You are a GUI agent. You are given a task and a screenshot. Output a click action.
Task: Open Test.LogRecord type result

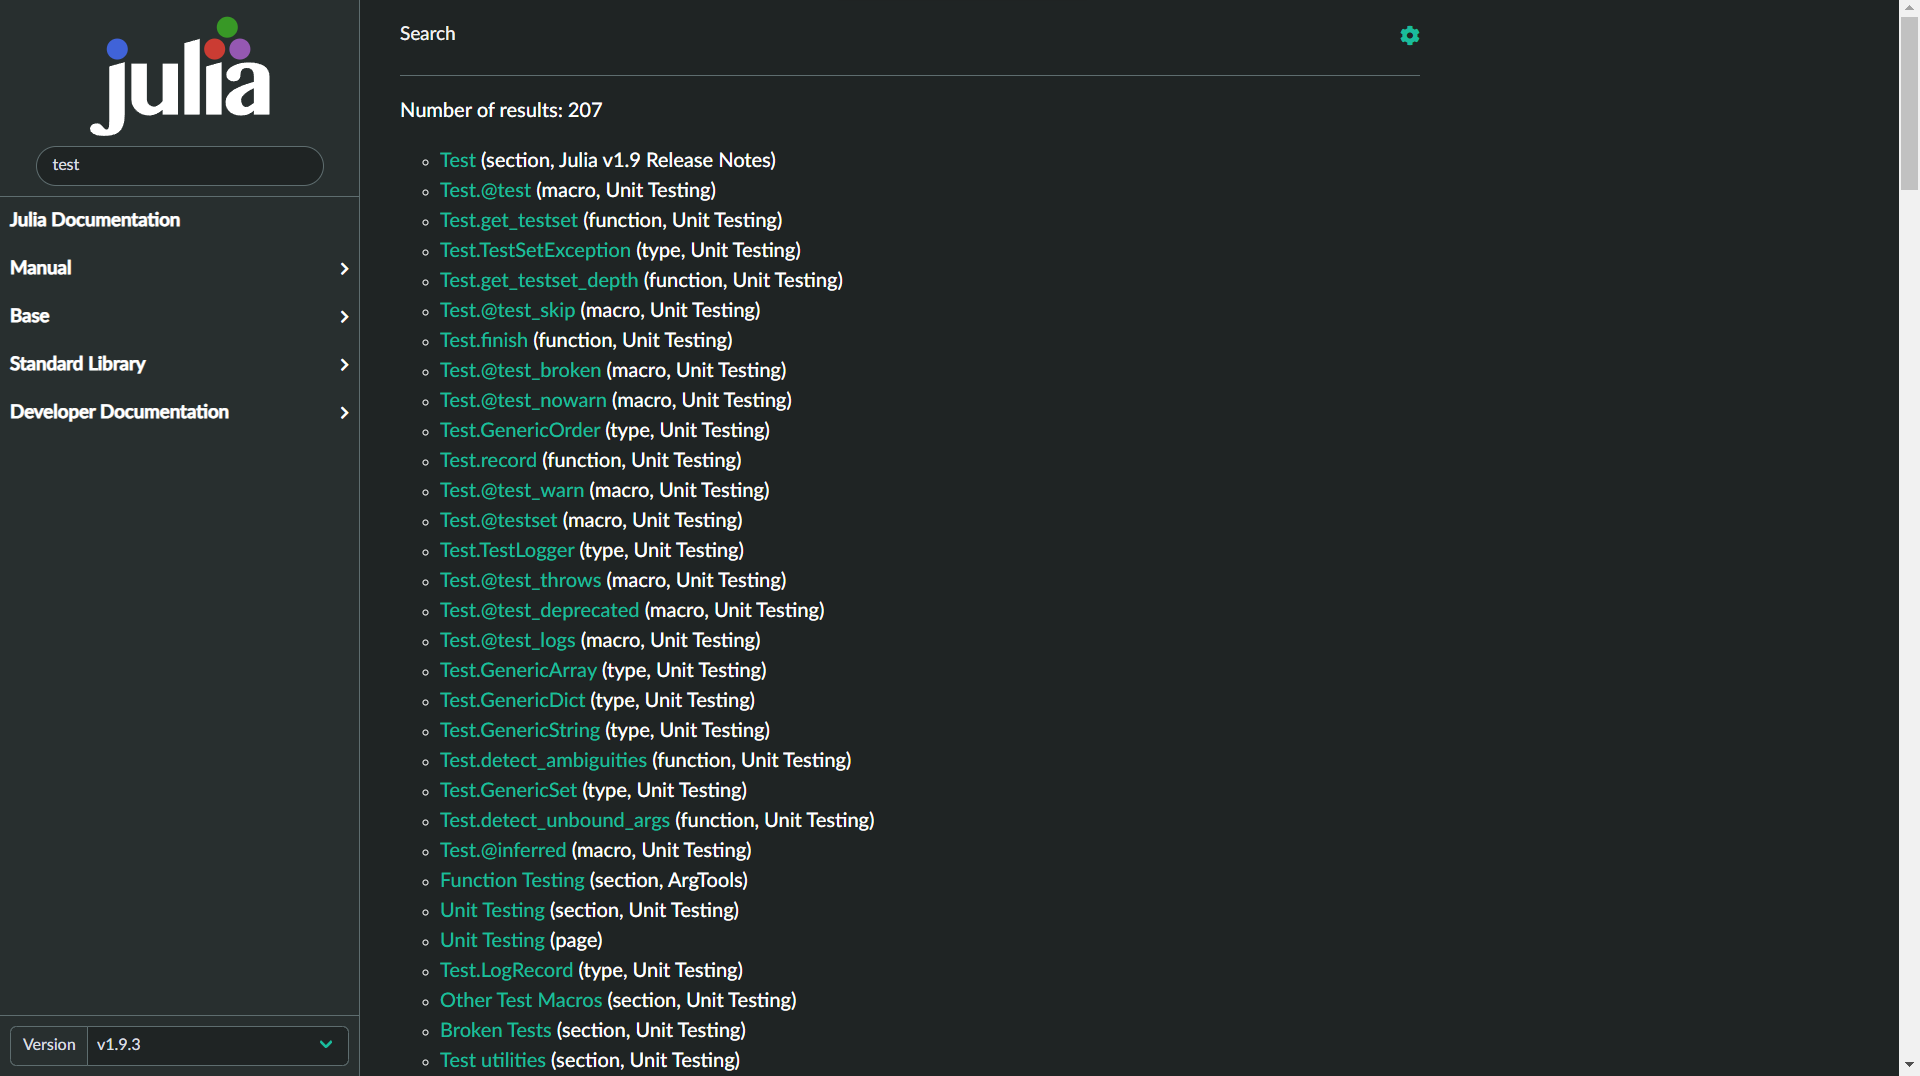point(506,971)
